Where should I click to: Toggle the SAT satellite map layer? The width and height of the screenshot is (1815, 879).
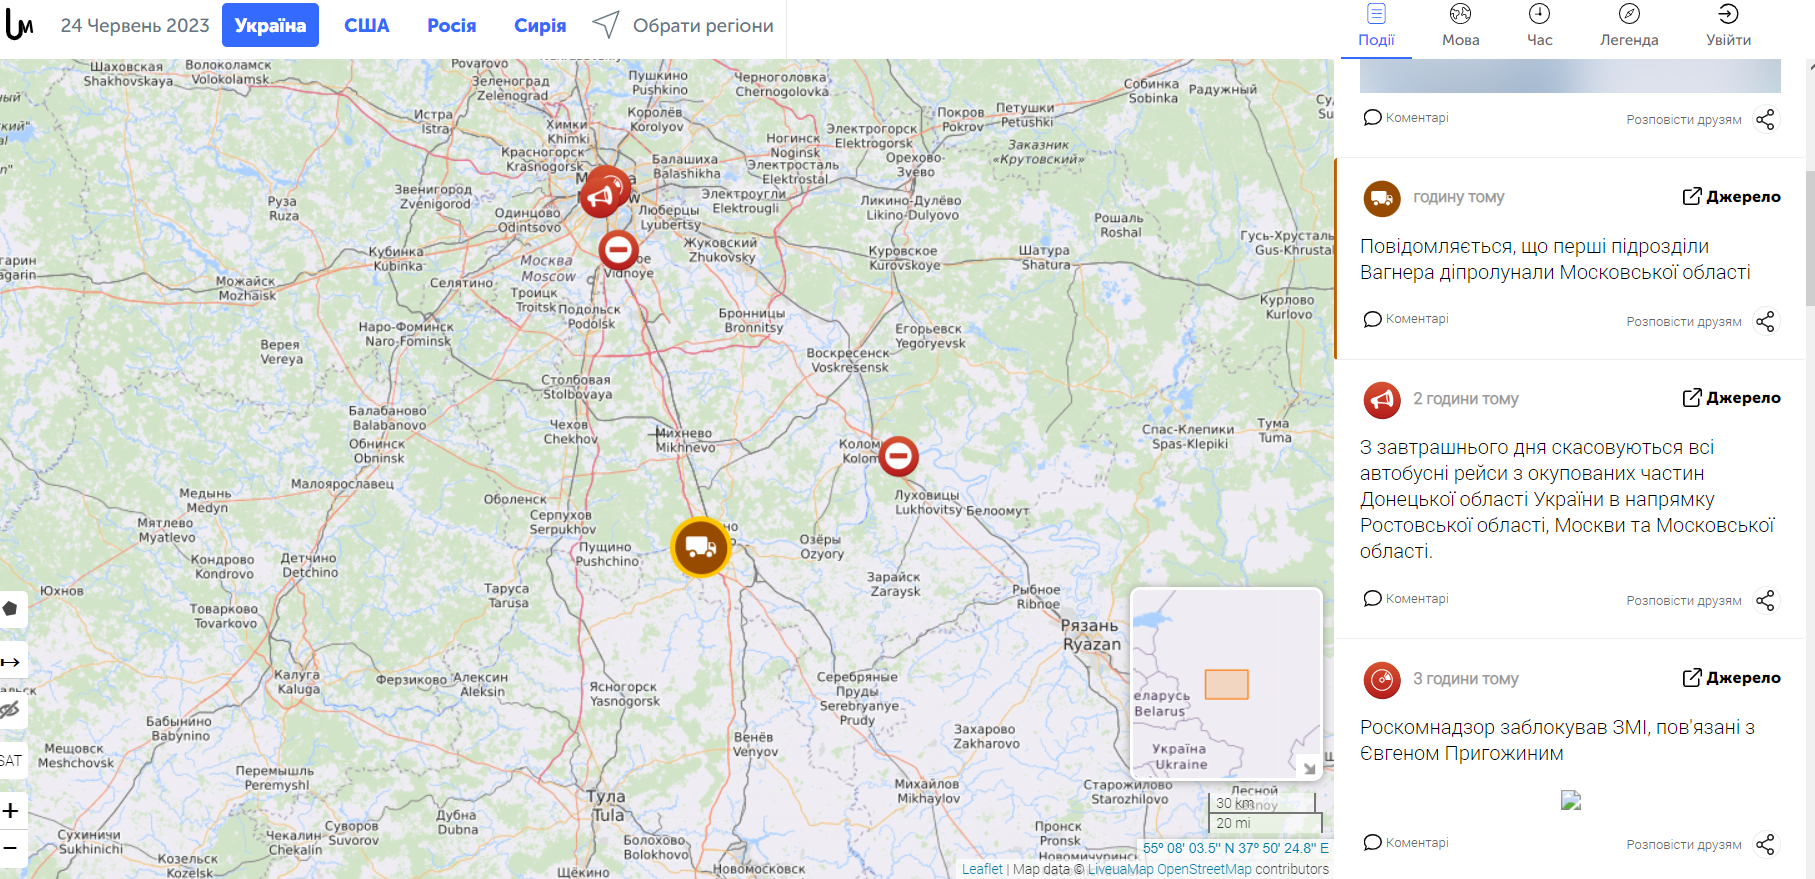click(x=11, y=761)
